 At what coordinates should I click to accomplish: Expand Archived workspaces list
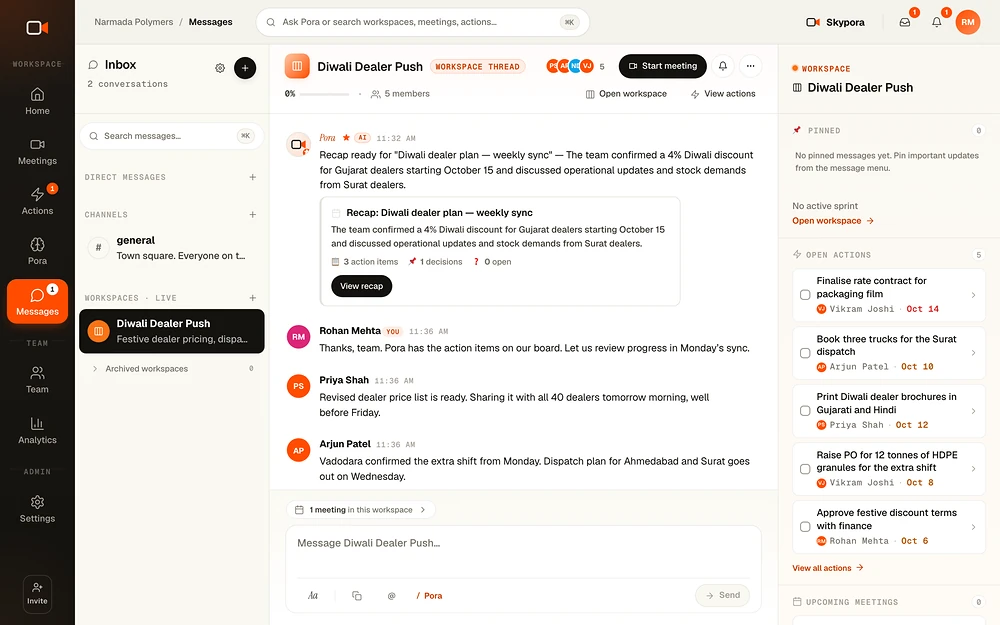point(172,369)
